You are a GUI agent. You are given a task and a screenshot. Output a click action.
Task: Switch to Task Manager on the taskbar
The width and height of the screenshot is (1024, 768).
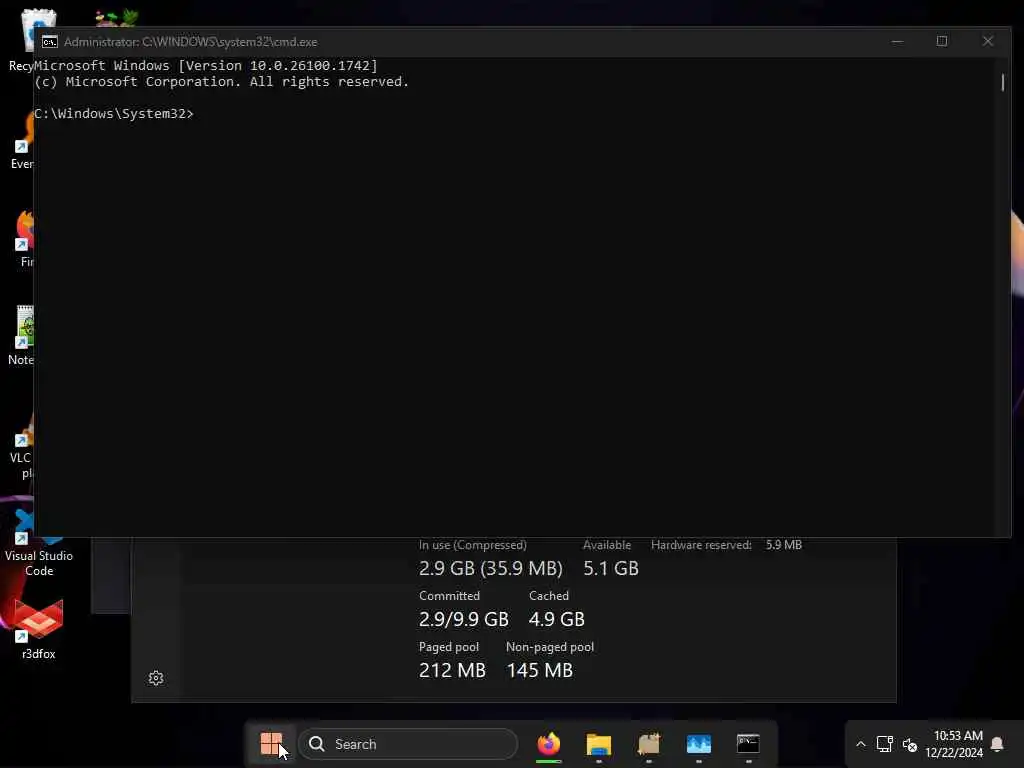tap(698, 744)
